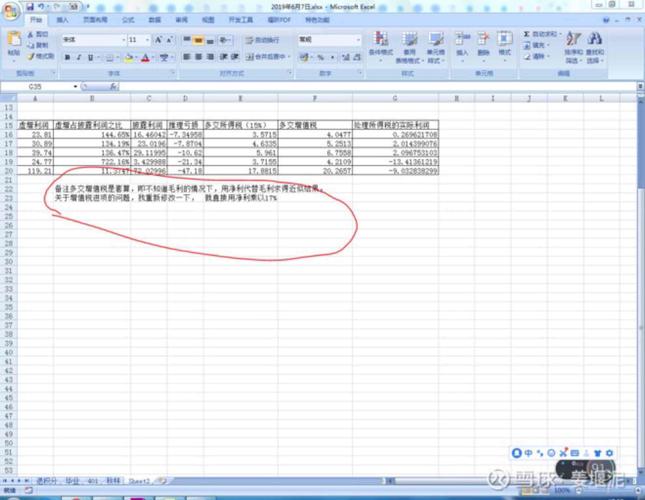This screenshot has height=500, width=645.
Task: Apply the yellow fill color bucket
Action: [128, 58]
